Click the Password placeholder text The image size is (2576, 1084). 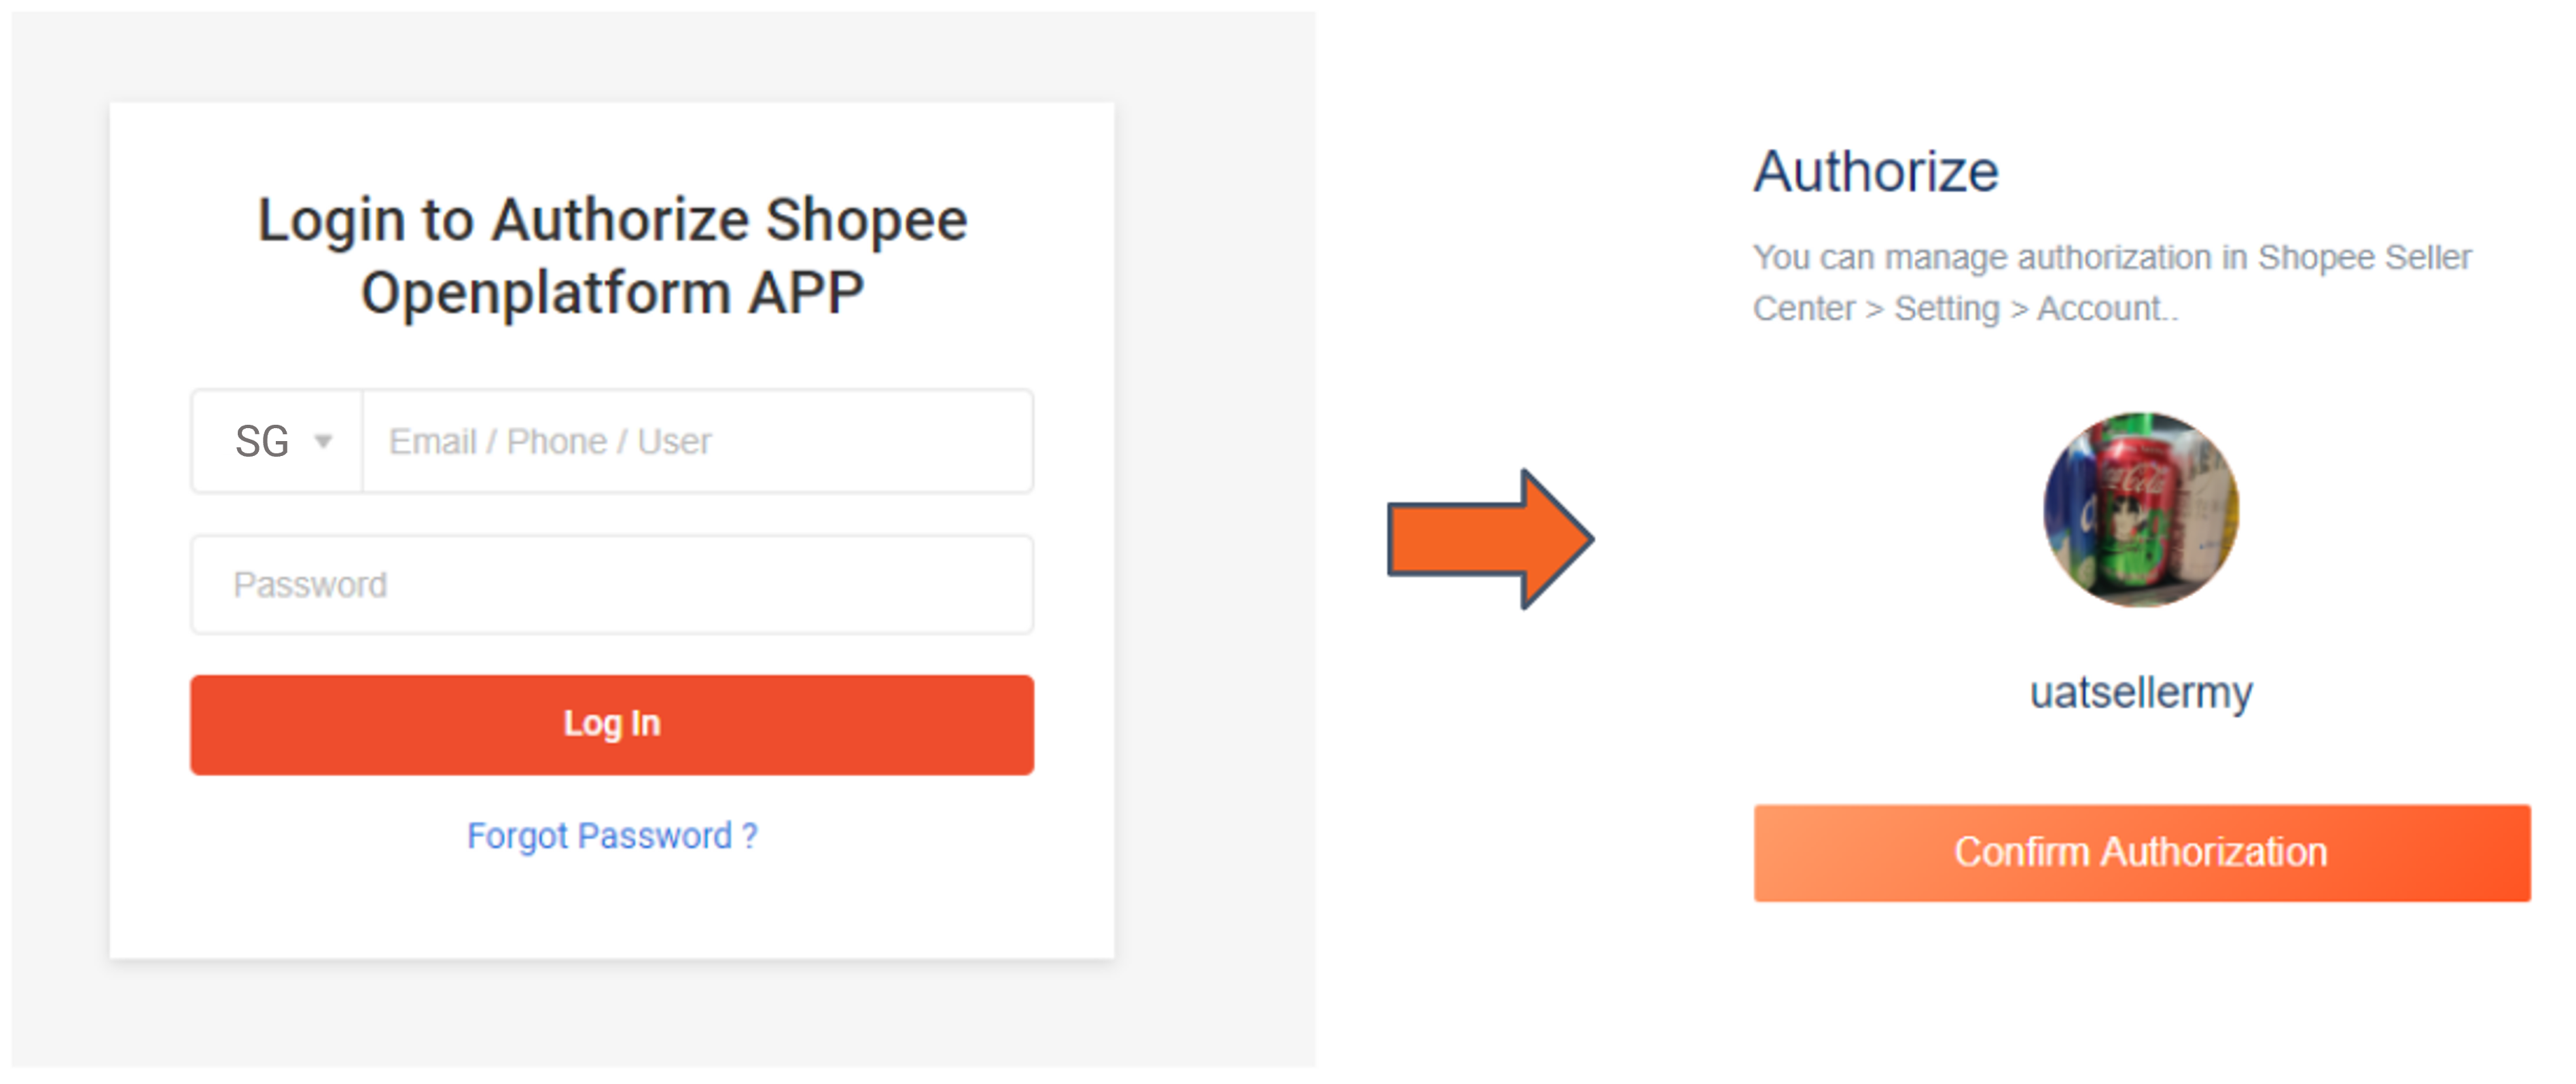[310, 583]
